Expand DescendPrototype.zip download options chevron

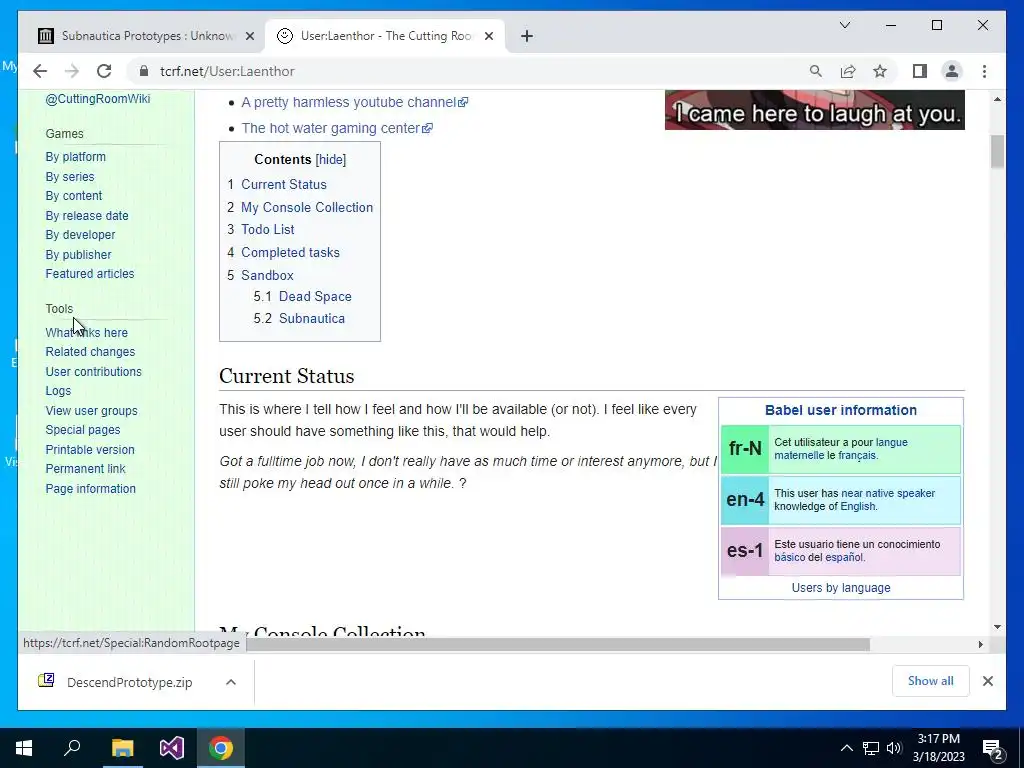point(231,682)
